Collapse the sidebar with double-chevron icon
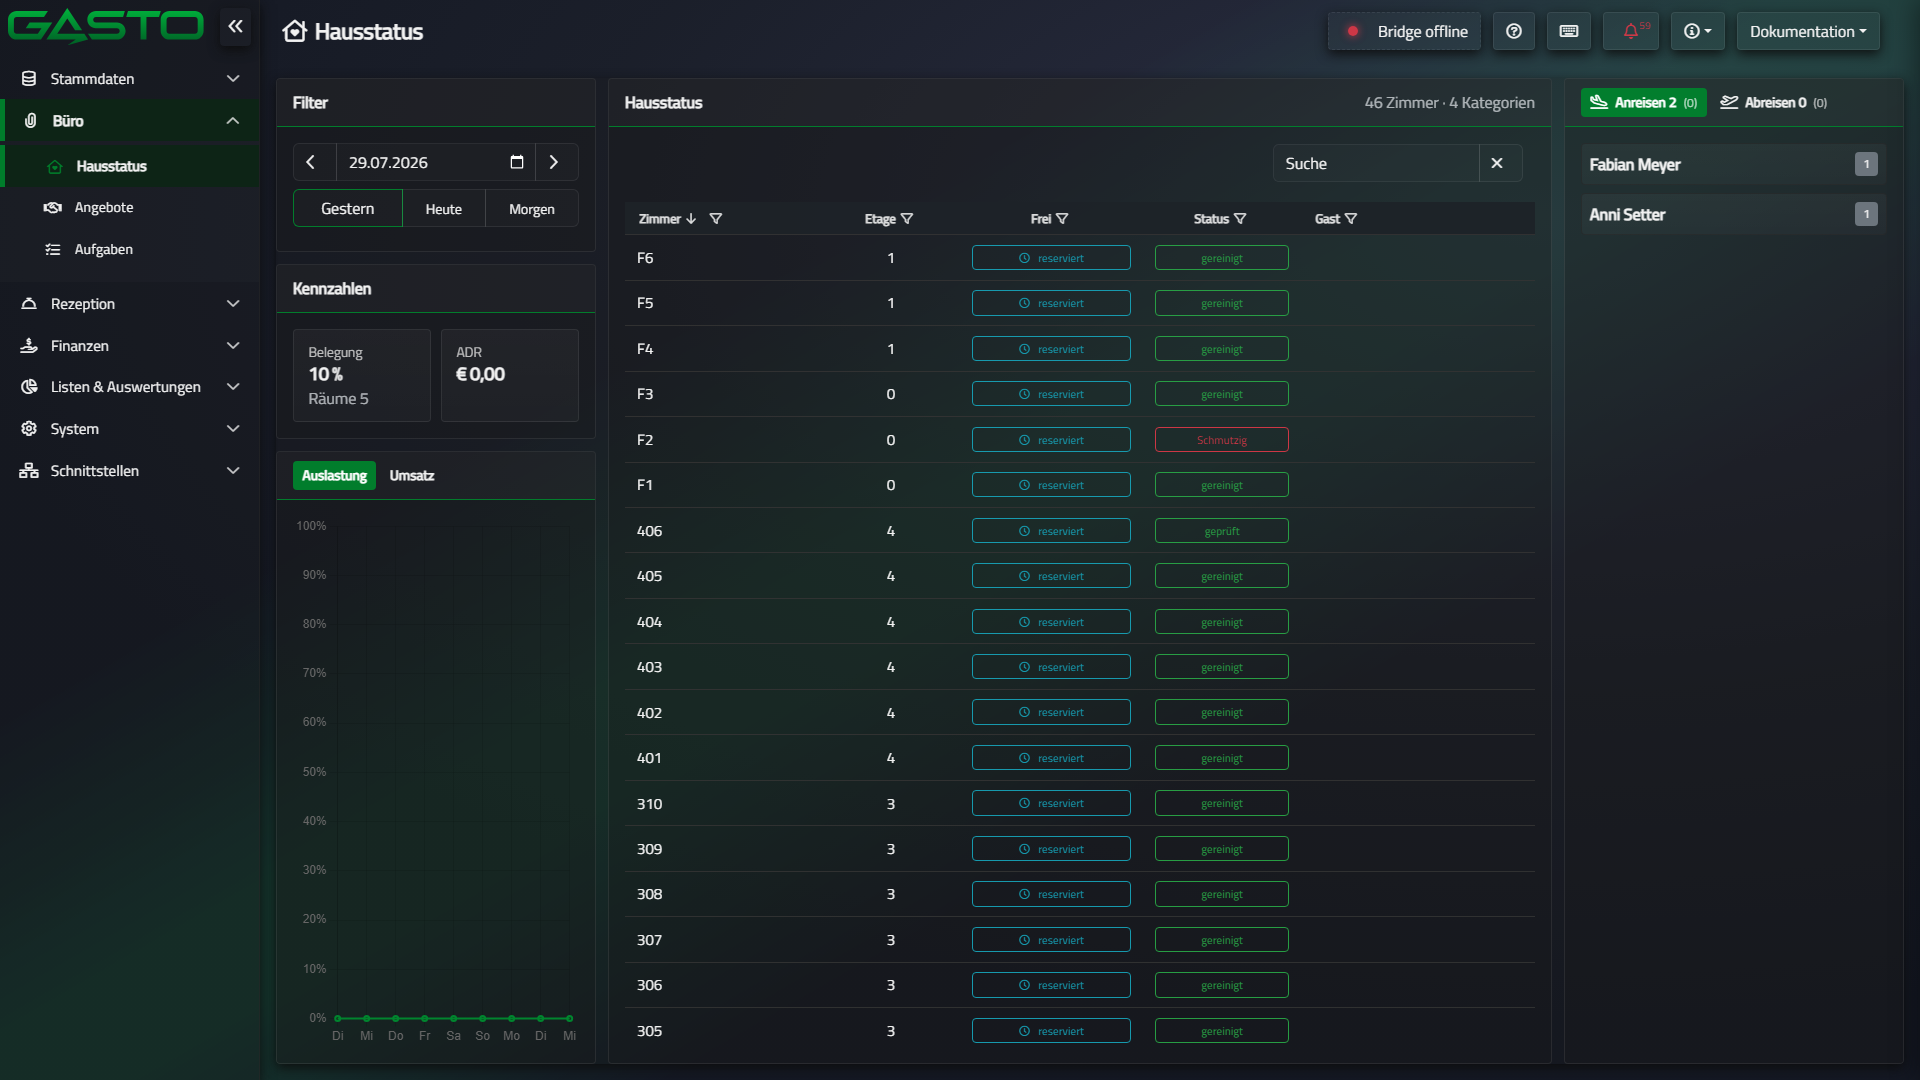1920x1080 pixels. tap(235, 27)
